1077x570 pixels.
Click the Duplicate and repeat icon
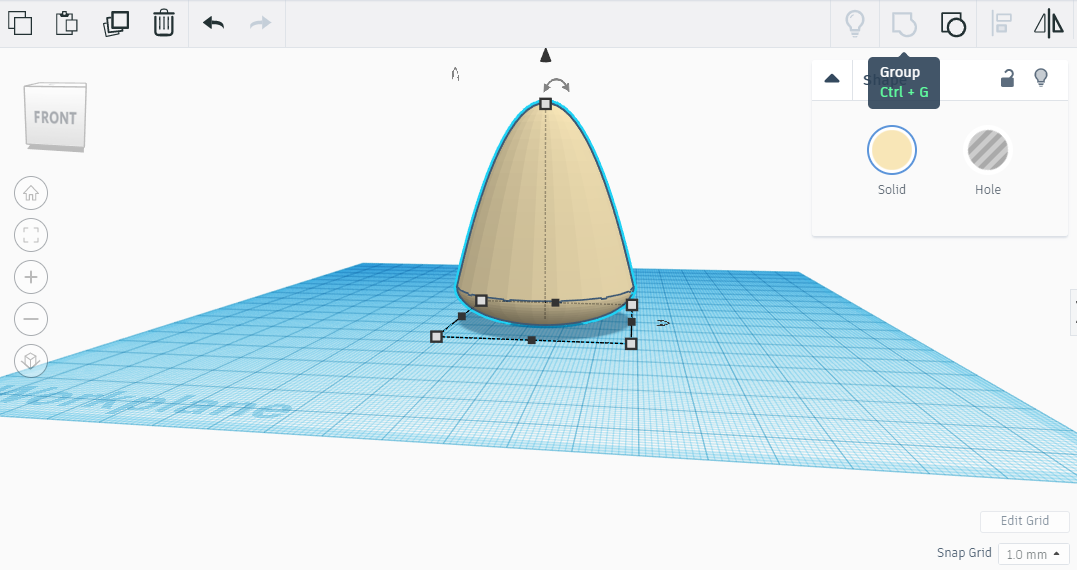point(116,23)
